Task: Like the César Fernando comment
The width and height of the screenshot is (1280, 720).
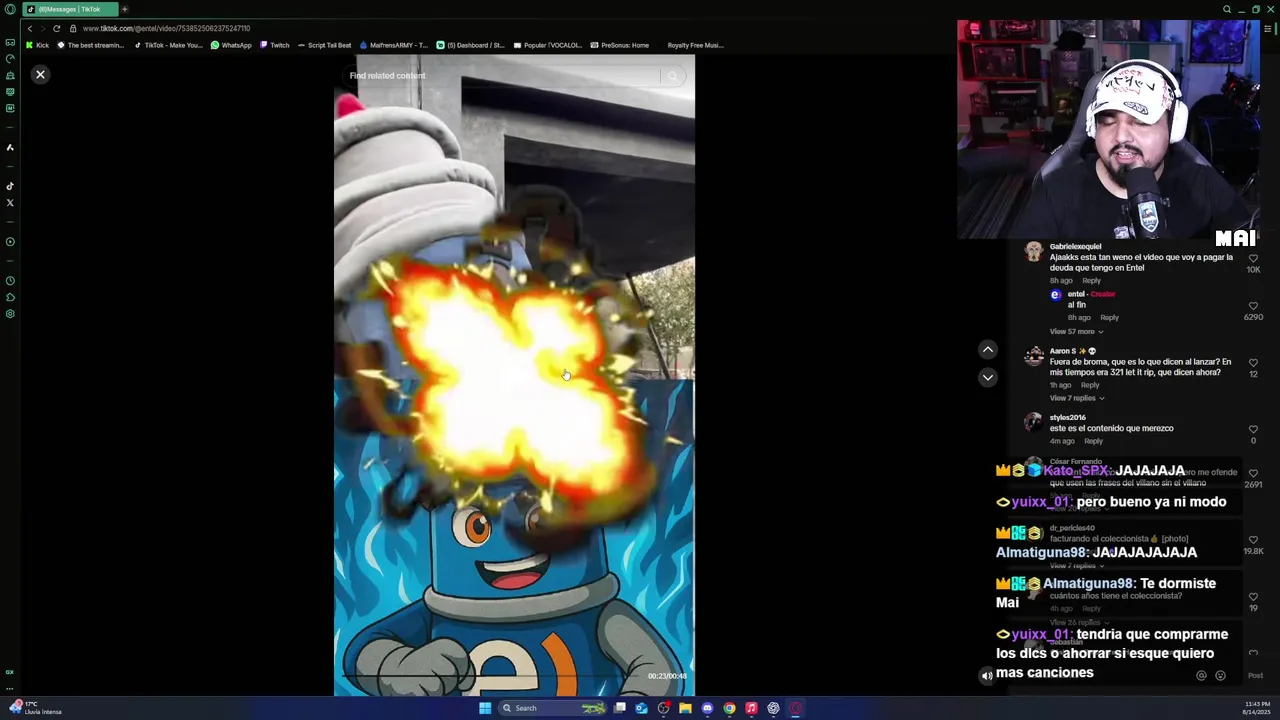Action: coord(1253,473)
